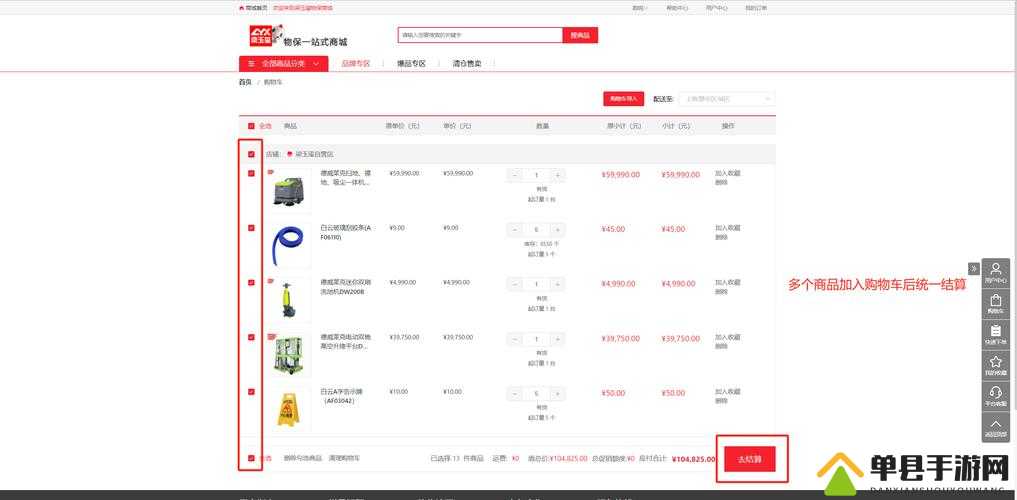Viewport: 1017px width, 500px height.
Task: Collapse the right sidebar with double-arrow icon
Action: click(974, 268)
